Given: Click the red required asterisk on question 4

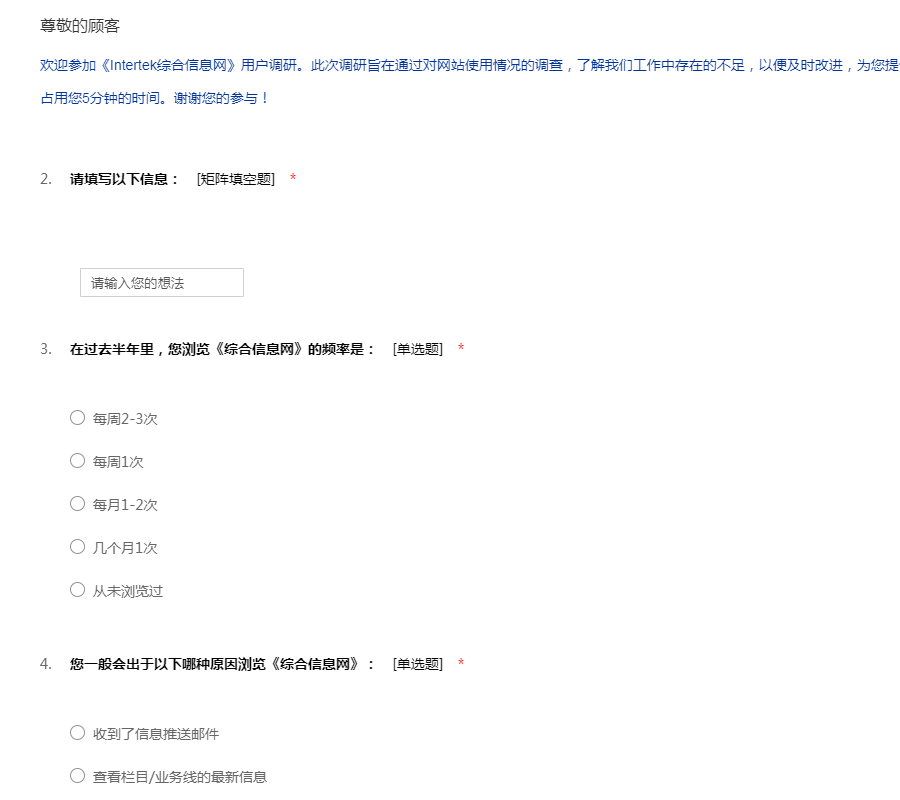Looking at the screenshot, I should click(x=461, y=664).
